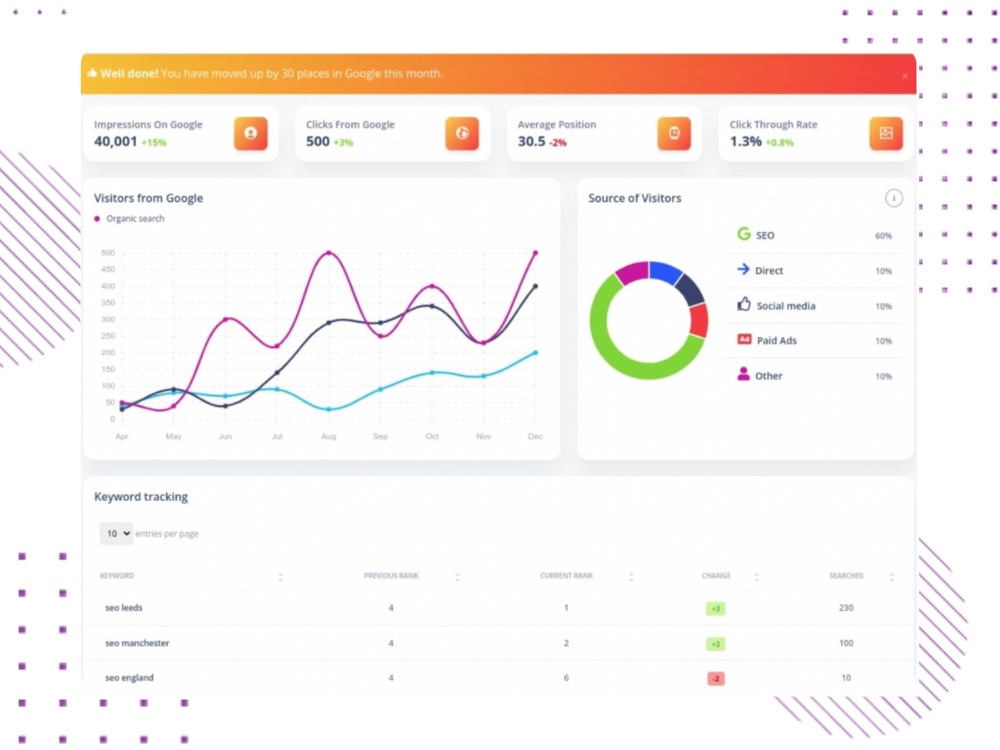
Task: Sort the table by Change column
Action: [x=756, y=577]
